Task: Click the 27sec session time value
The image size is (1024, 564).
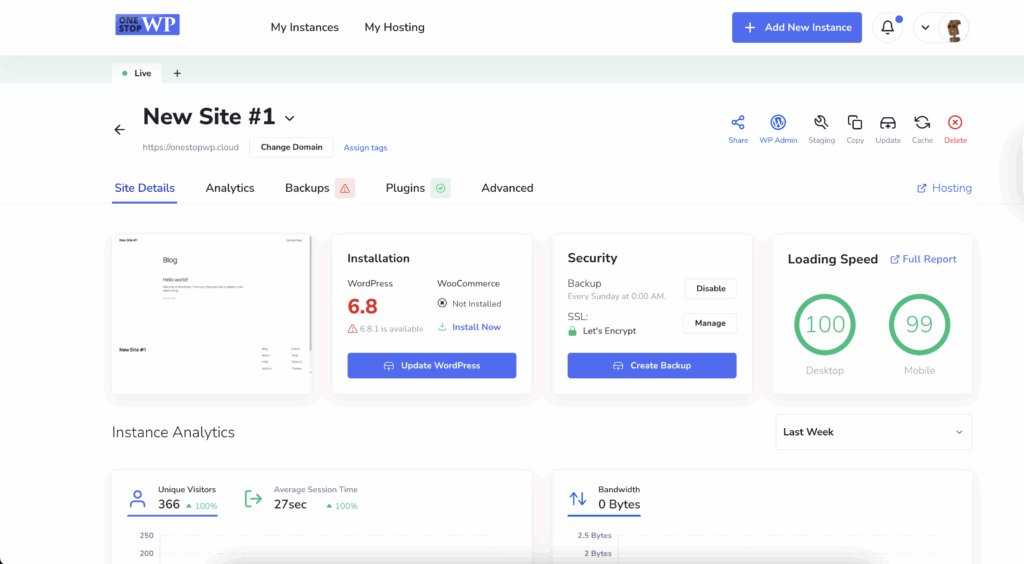Action: click(290, 505)
